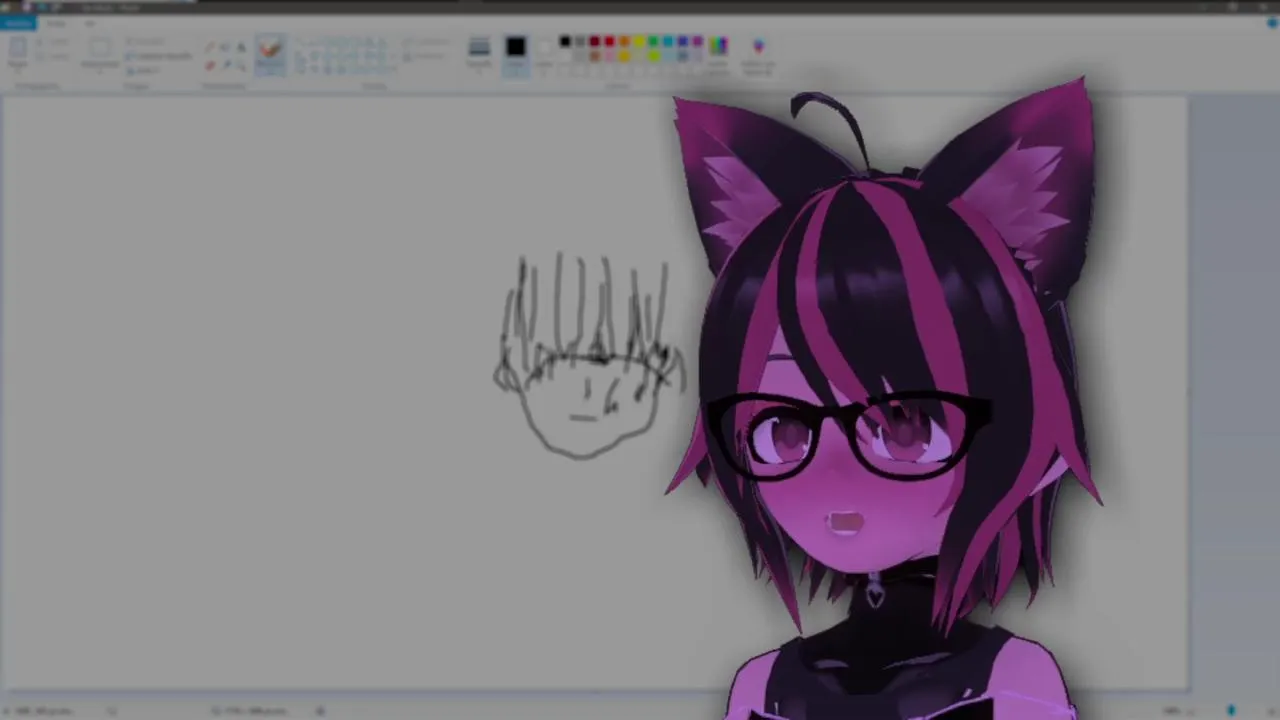
Task: Pick the turquoise palette swatch
Action: tap(668, 41)
